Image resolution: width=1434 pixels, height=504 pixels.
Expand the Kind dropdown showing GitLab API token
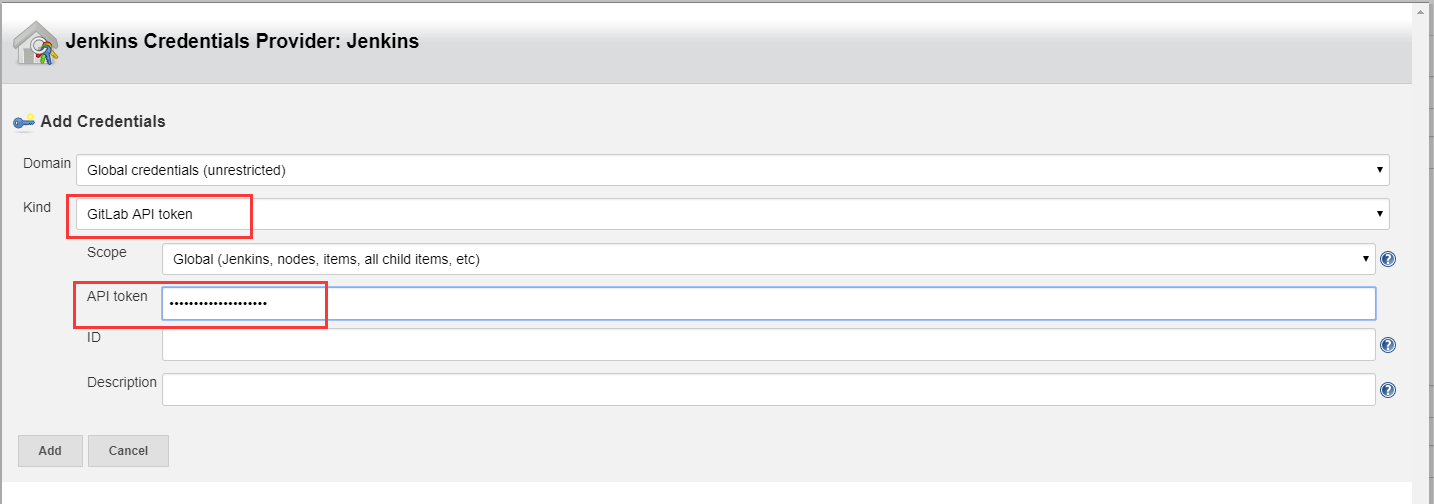point(733,214)
